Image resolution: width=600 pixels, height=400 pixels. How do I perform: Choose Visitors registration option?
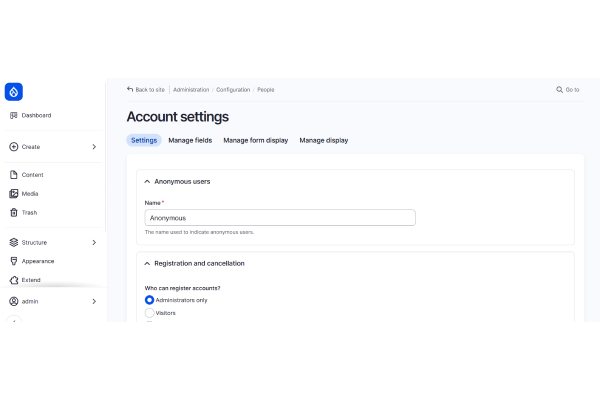coord(150,313)
